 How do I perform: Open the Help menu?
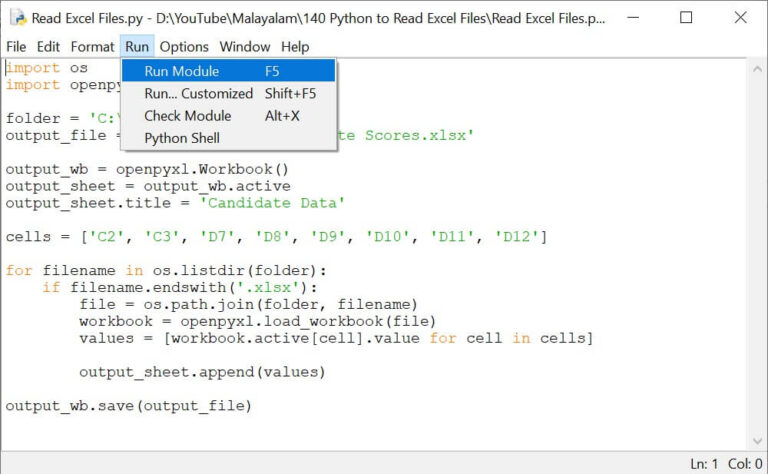295,47
